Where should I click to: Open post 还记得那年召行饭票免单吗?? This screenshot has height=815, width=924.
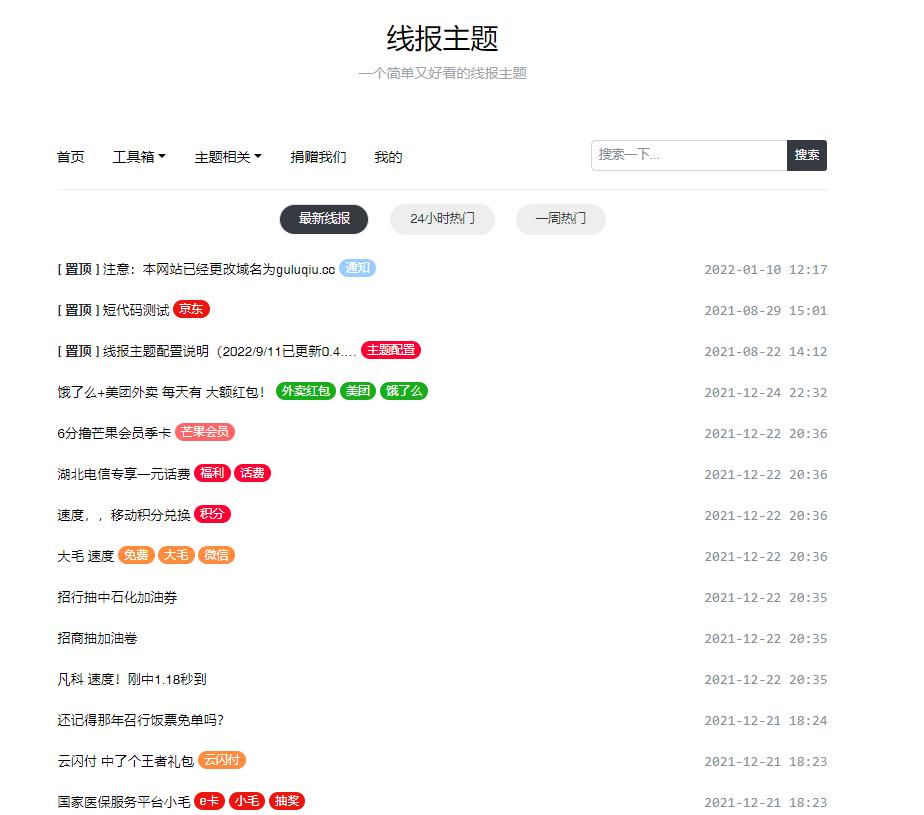141,720
